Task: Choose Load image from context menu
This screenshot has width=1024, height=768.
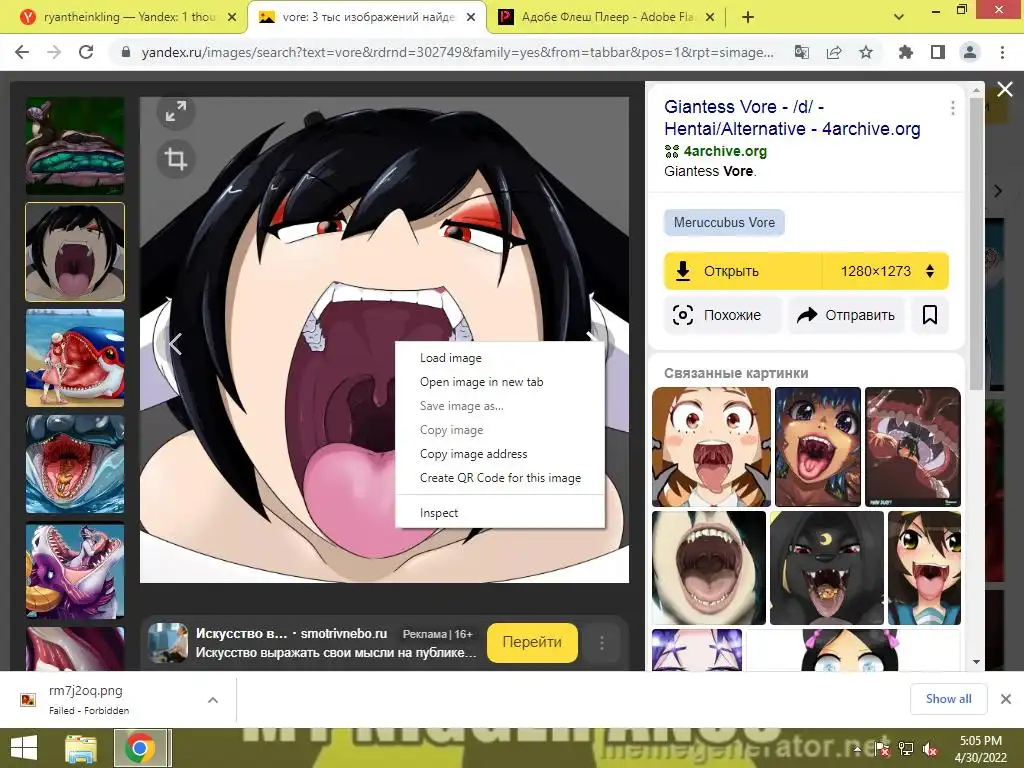Action: pyautogui.click(x=451, y=358)
